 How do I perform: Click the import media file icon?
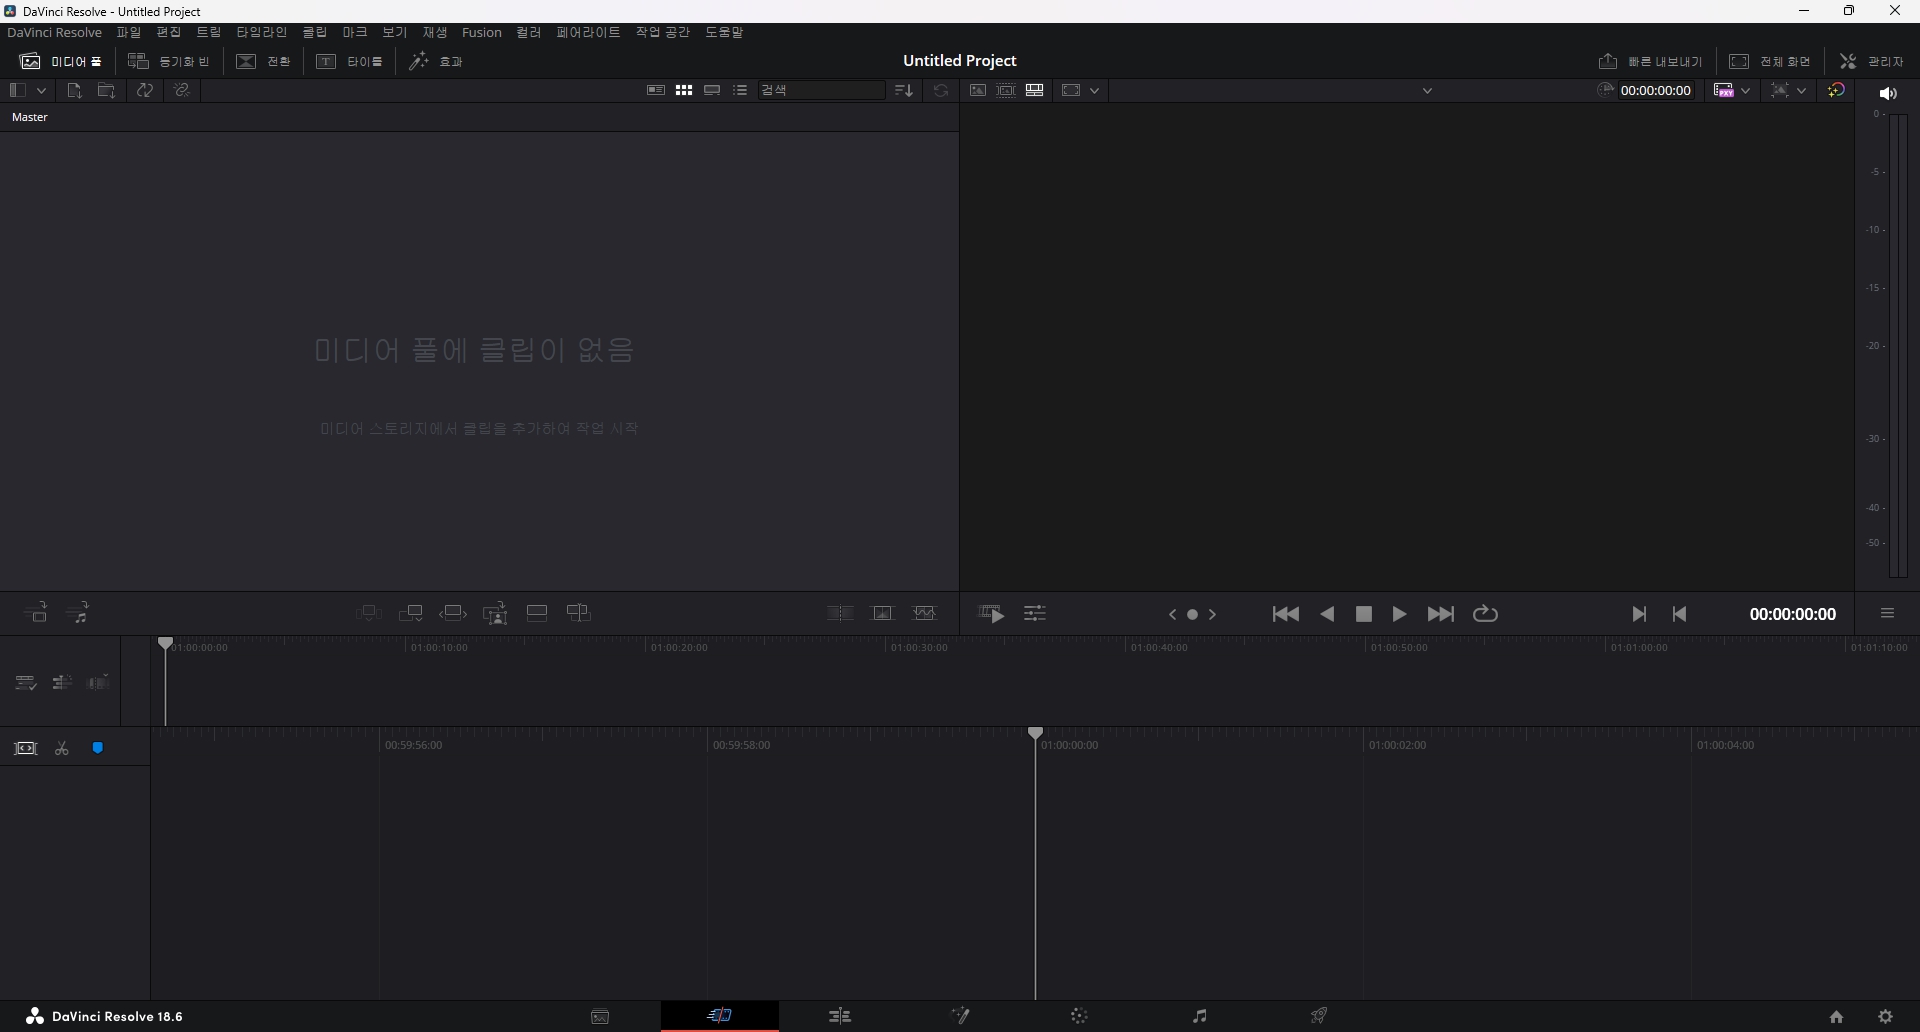(x=74, y=90)
